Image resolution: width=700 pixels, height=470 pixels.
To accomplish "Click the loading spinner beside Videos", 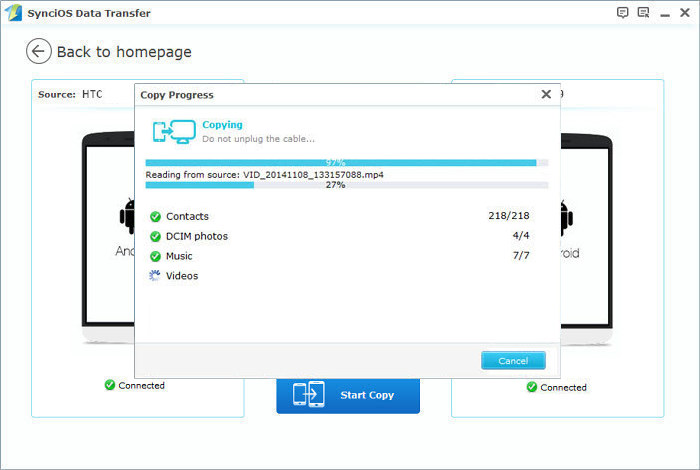I will coord(155,276).
